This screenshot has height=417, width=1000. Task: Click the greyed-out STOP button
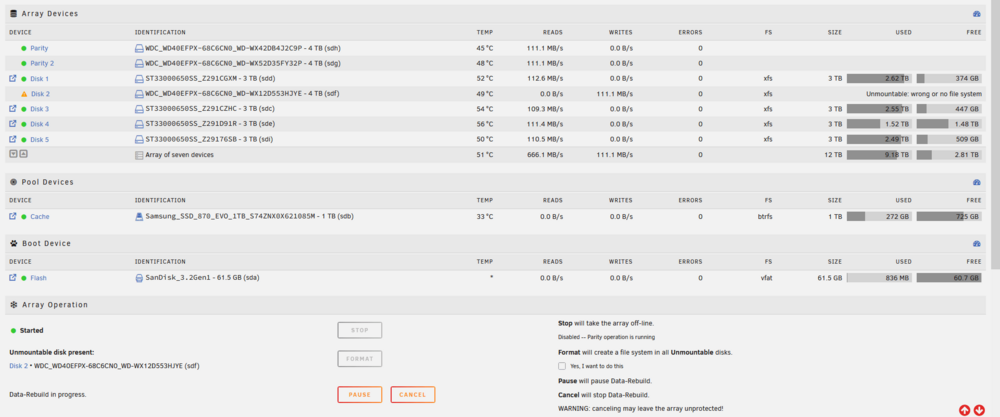[x=360, y=330]
